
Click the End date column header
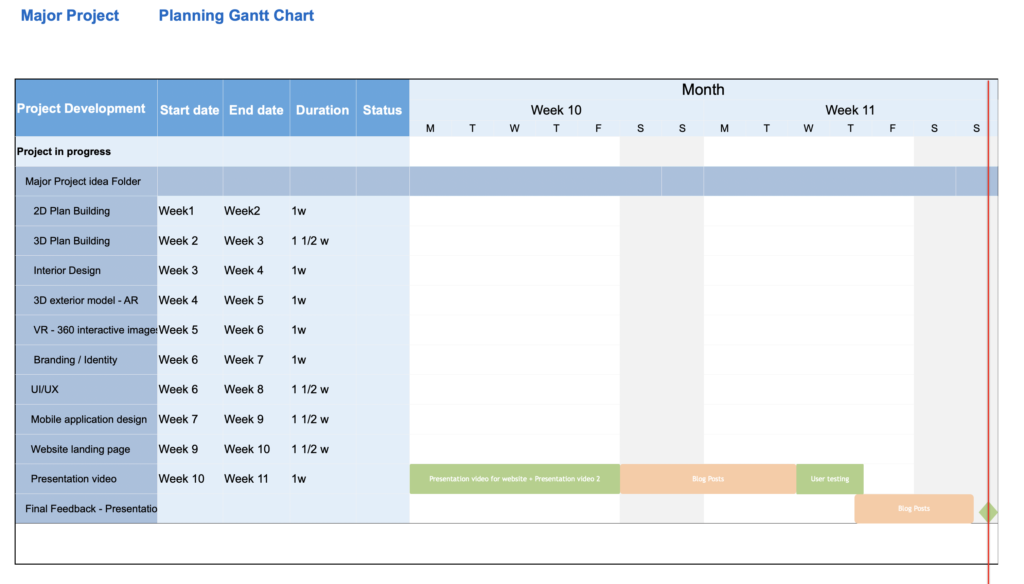pyautogui.click(x=256, y=110)
